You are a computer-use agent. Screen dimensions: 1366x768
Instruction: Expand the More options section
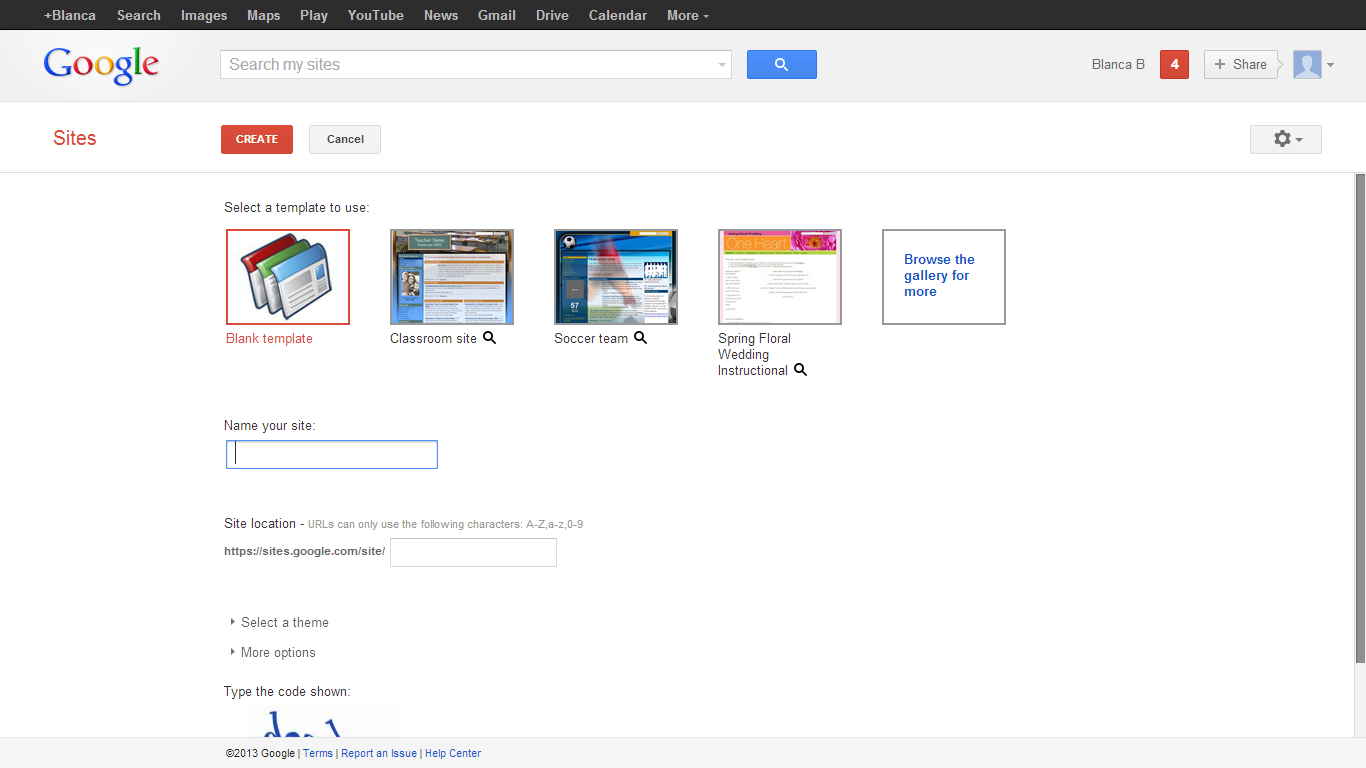point(273,652)
